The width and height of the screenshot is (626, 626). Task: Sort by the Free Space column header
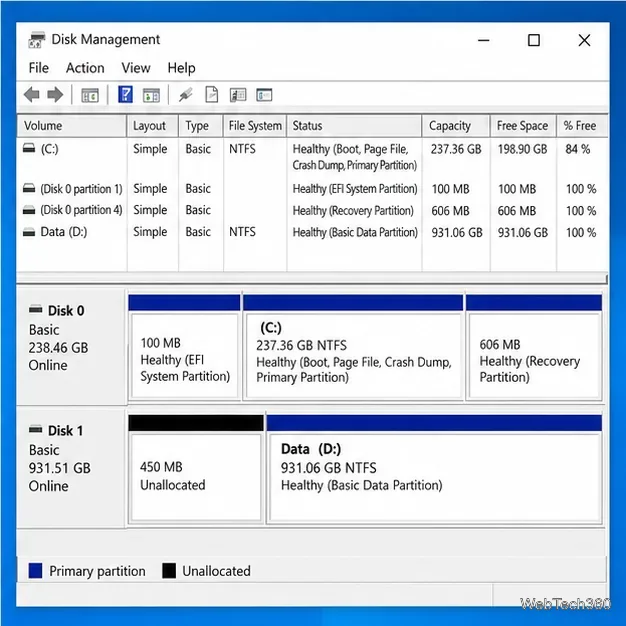[523, 126]
